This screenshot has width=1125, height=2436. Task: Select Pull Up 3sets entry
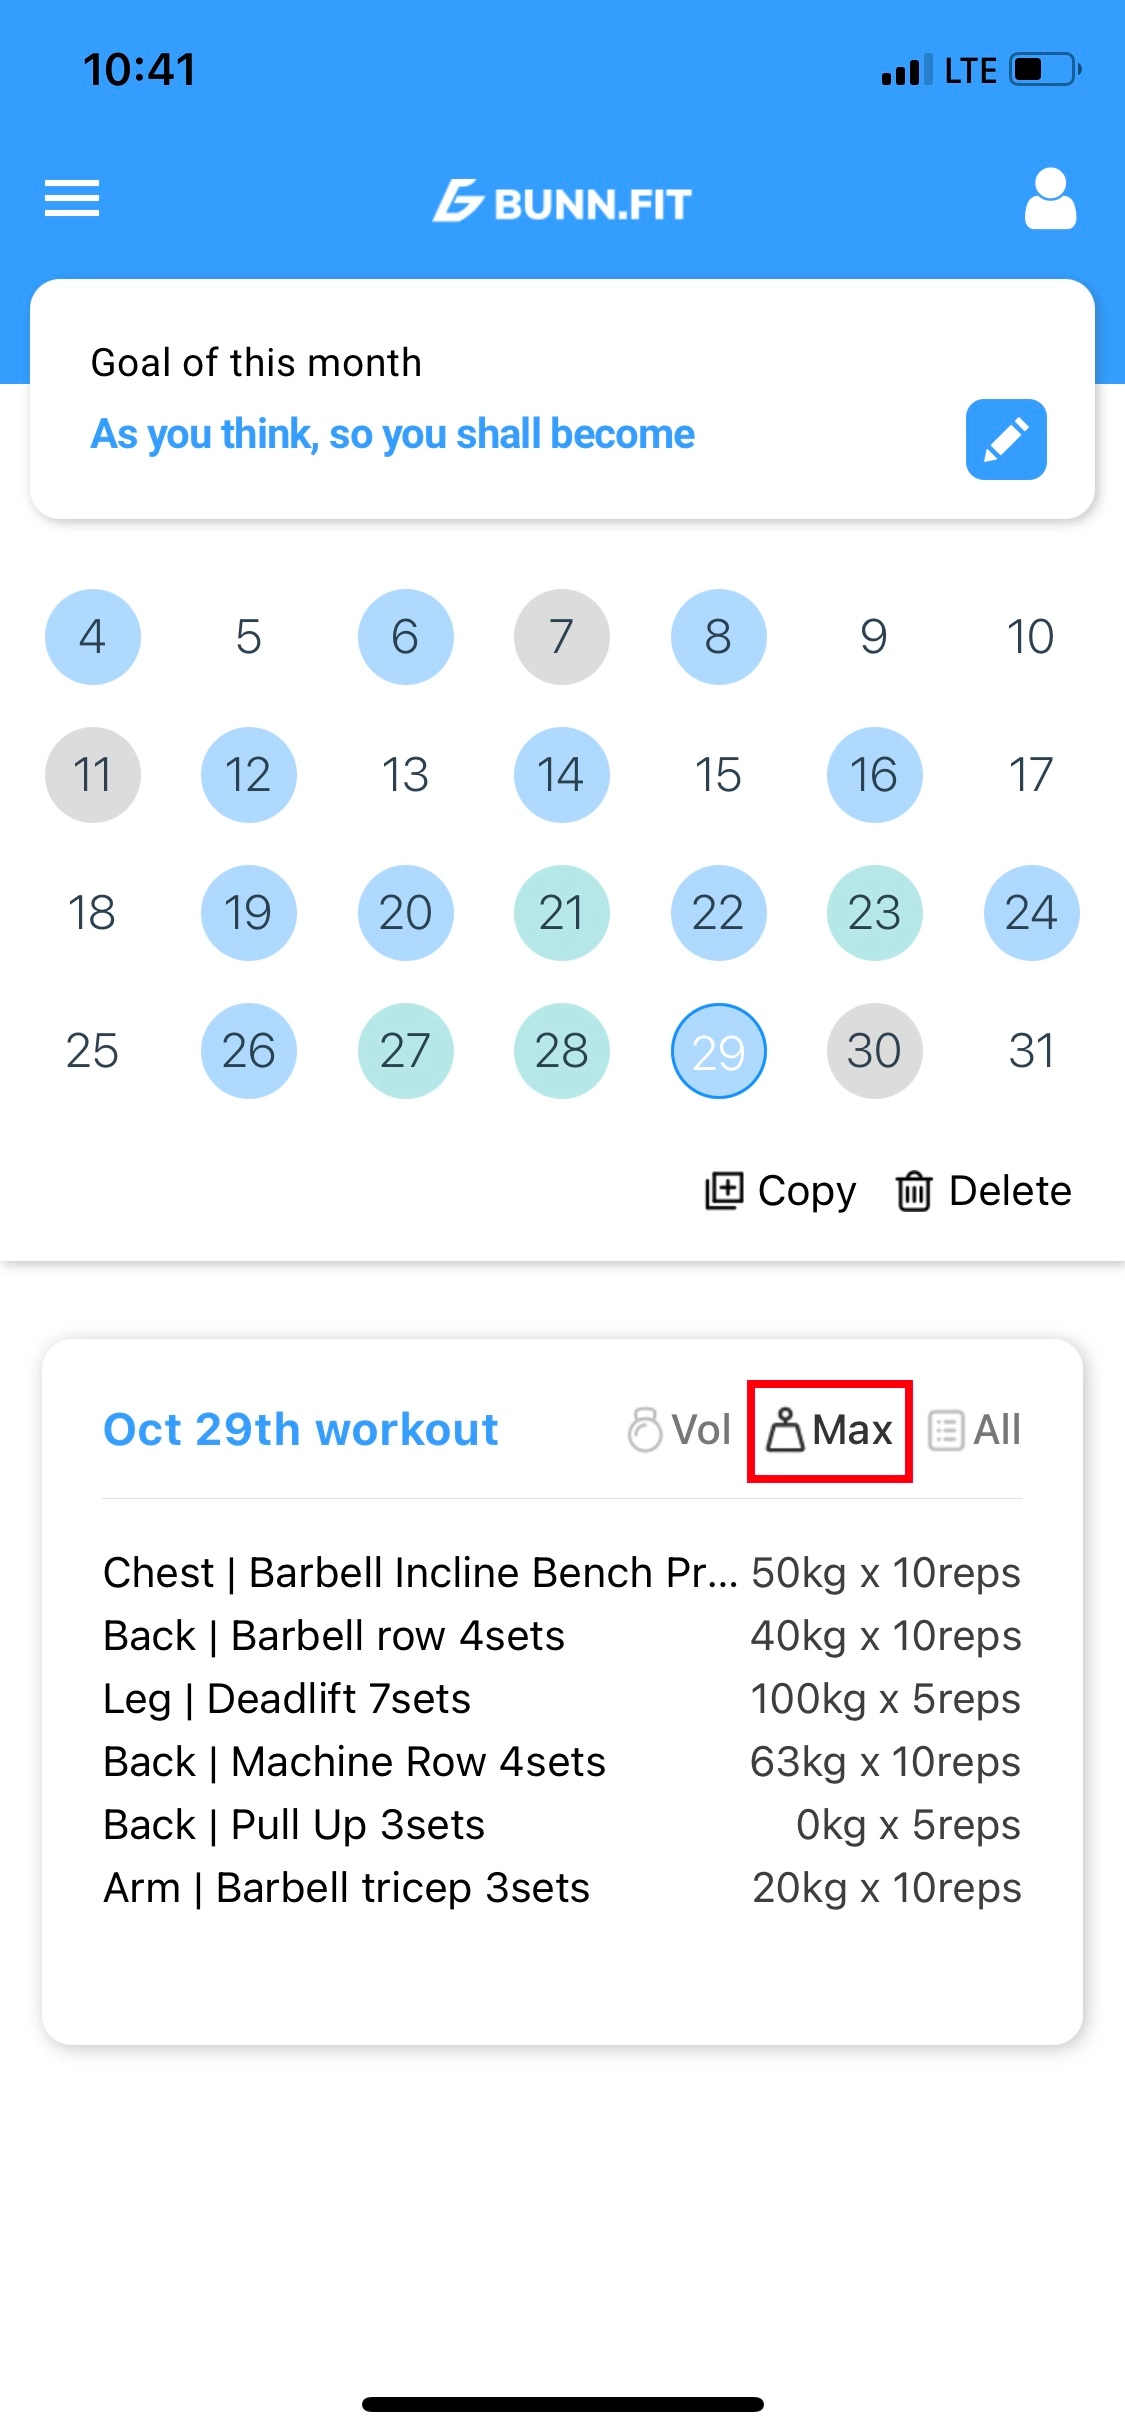tap(294, 1825)
